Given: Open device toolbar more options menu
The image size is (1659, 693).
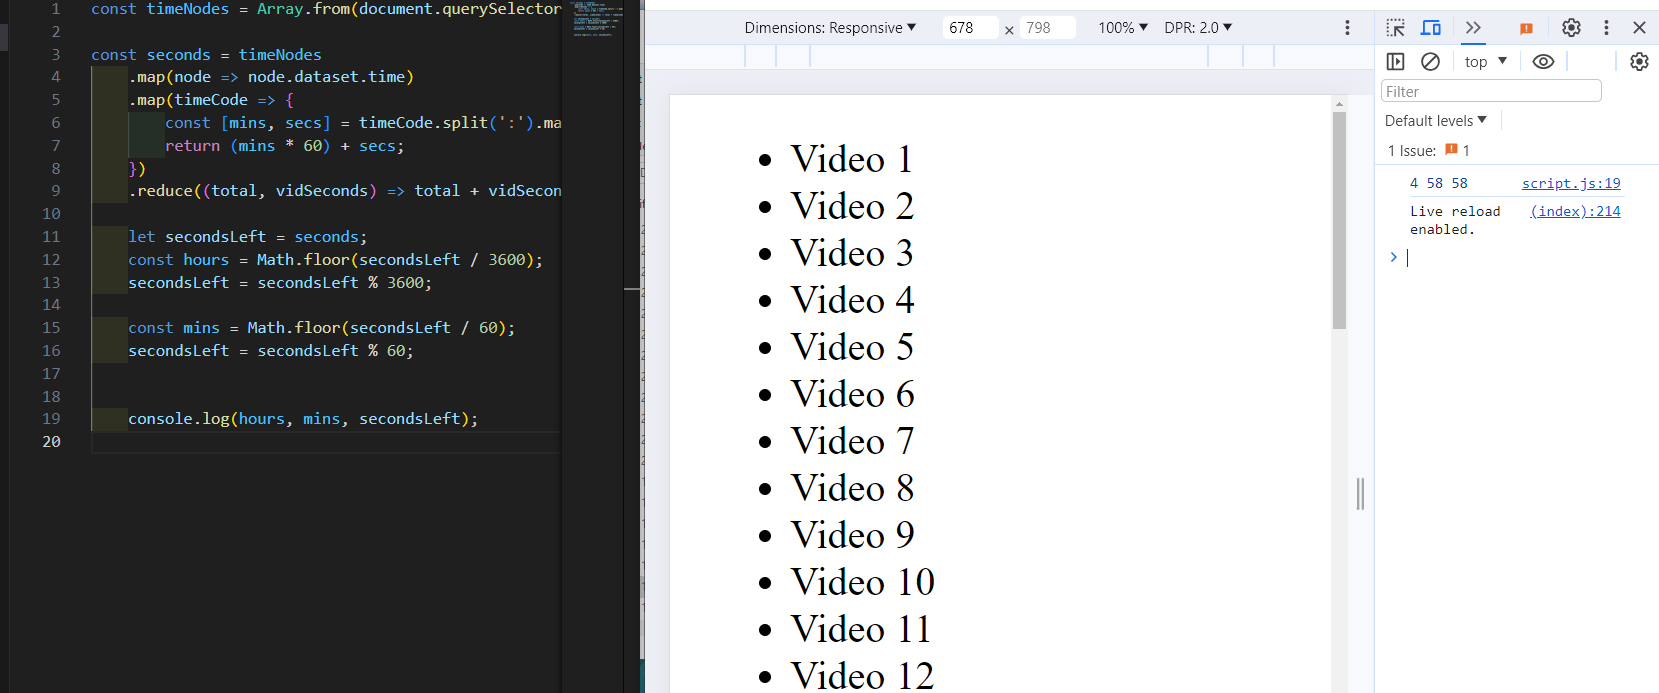Looking at the screenshot, I should 1347,28.
